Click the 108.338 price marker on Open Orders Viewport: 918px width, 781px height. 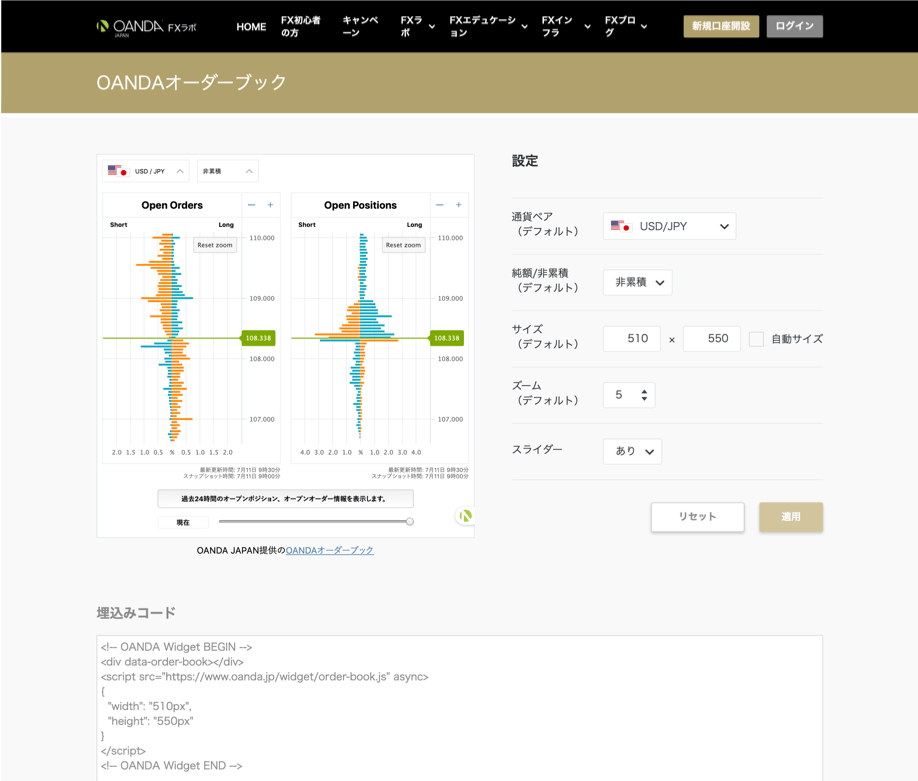point(259,338)
